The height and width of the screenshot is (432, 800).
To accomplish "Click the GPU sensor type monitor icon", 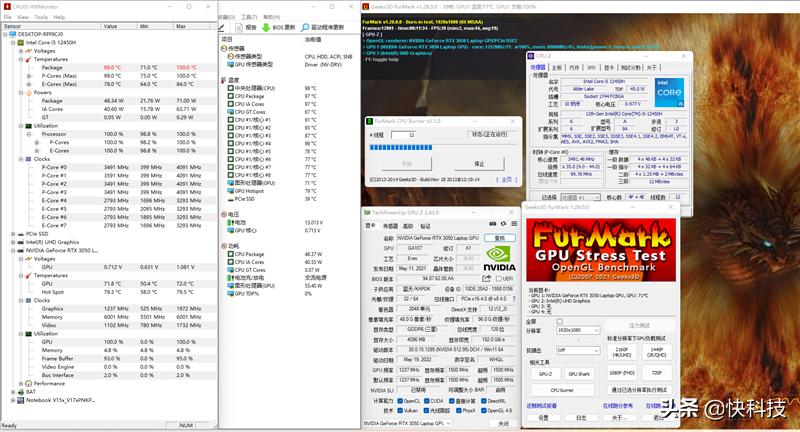I will [231, 64].
